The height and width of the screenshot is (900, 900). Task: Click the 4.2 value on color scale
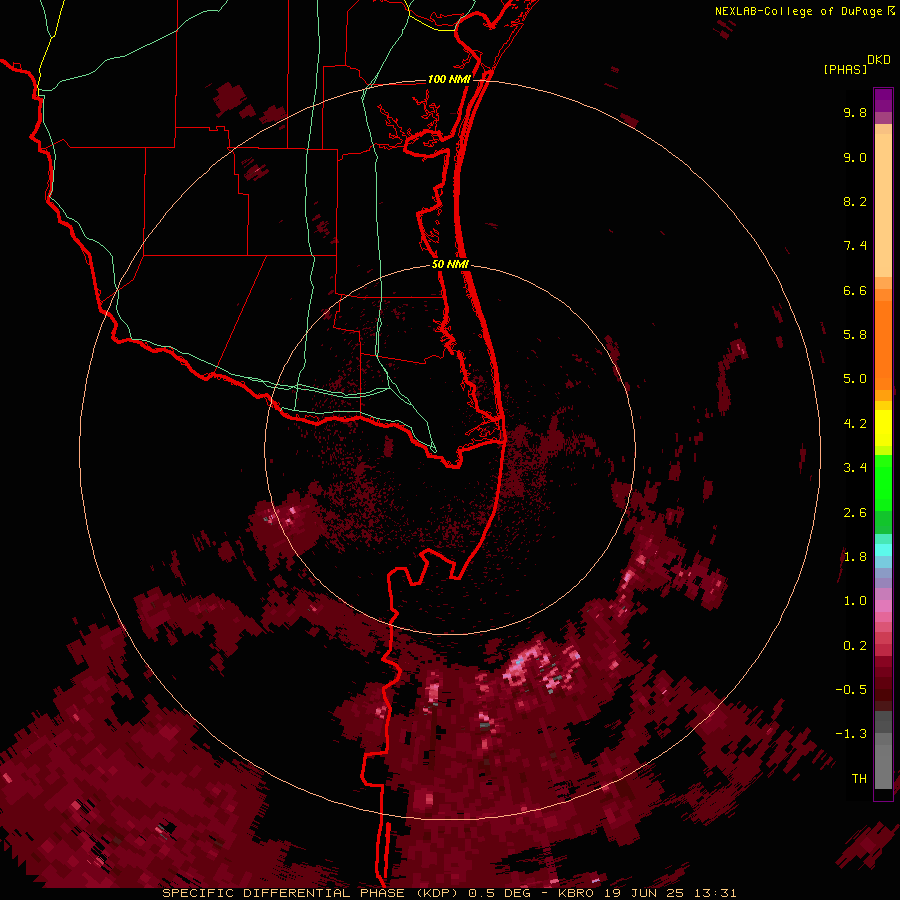coord(855,424)
